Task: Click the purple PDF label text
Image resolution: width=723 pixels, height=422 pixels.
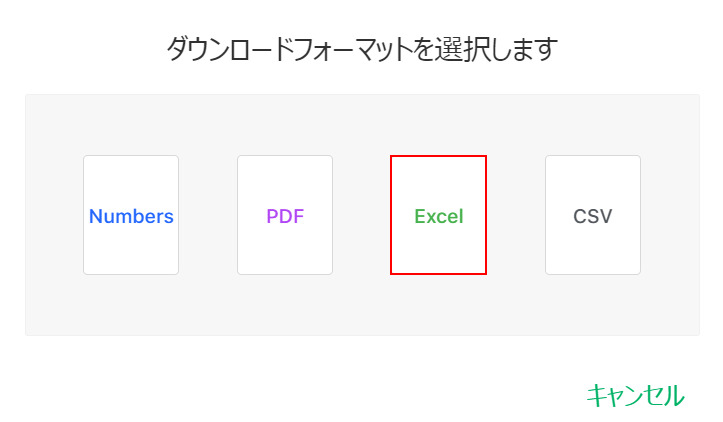Action: [x=285, y=216]
